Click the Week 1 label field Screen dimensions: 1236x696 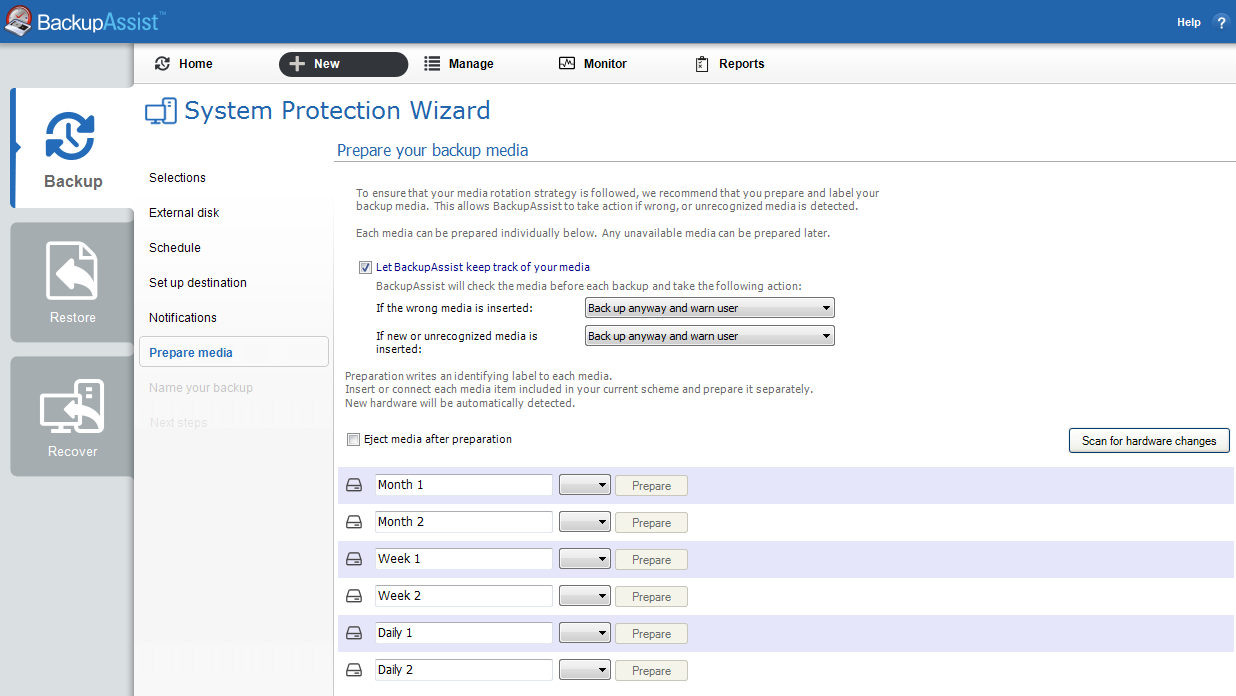pos(464,559)
